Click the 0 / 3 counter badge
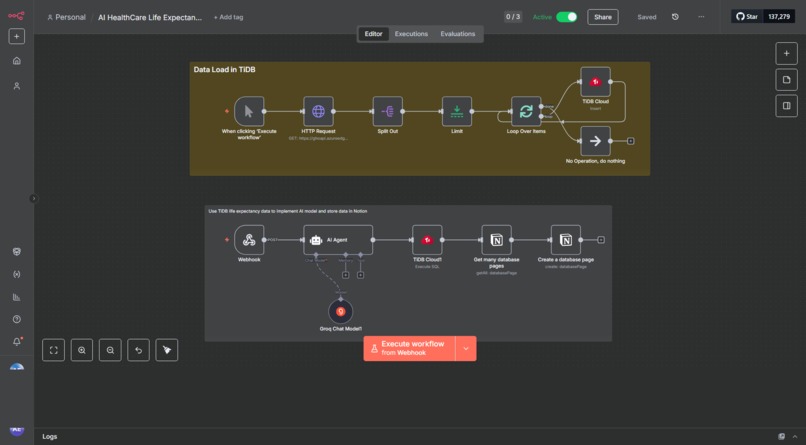Screen dimensions: 806x445 (512, 17)
